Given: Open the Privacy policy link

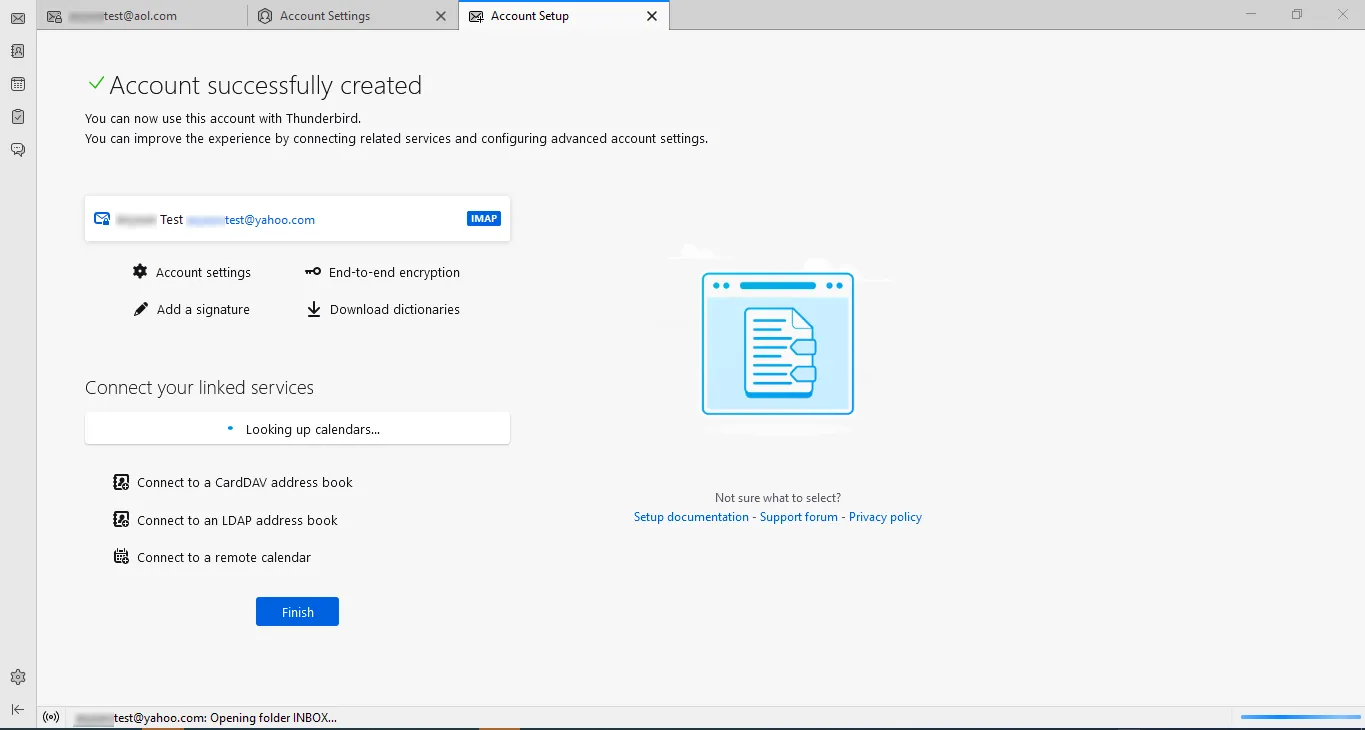Looking at the screenshot, I should (x=885, y=517).
